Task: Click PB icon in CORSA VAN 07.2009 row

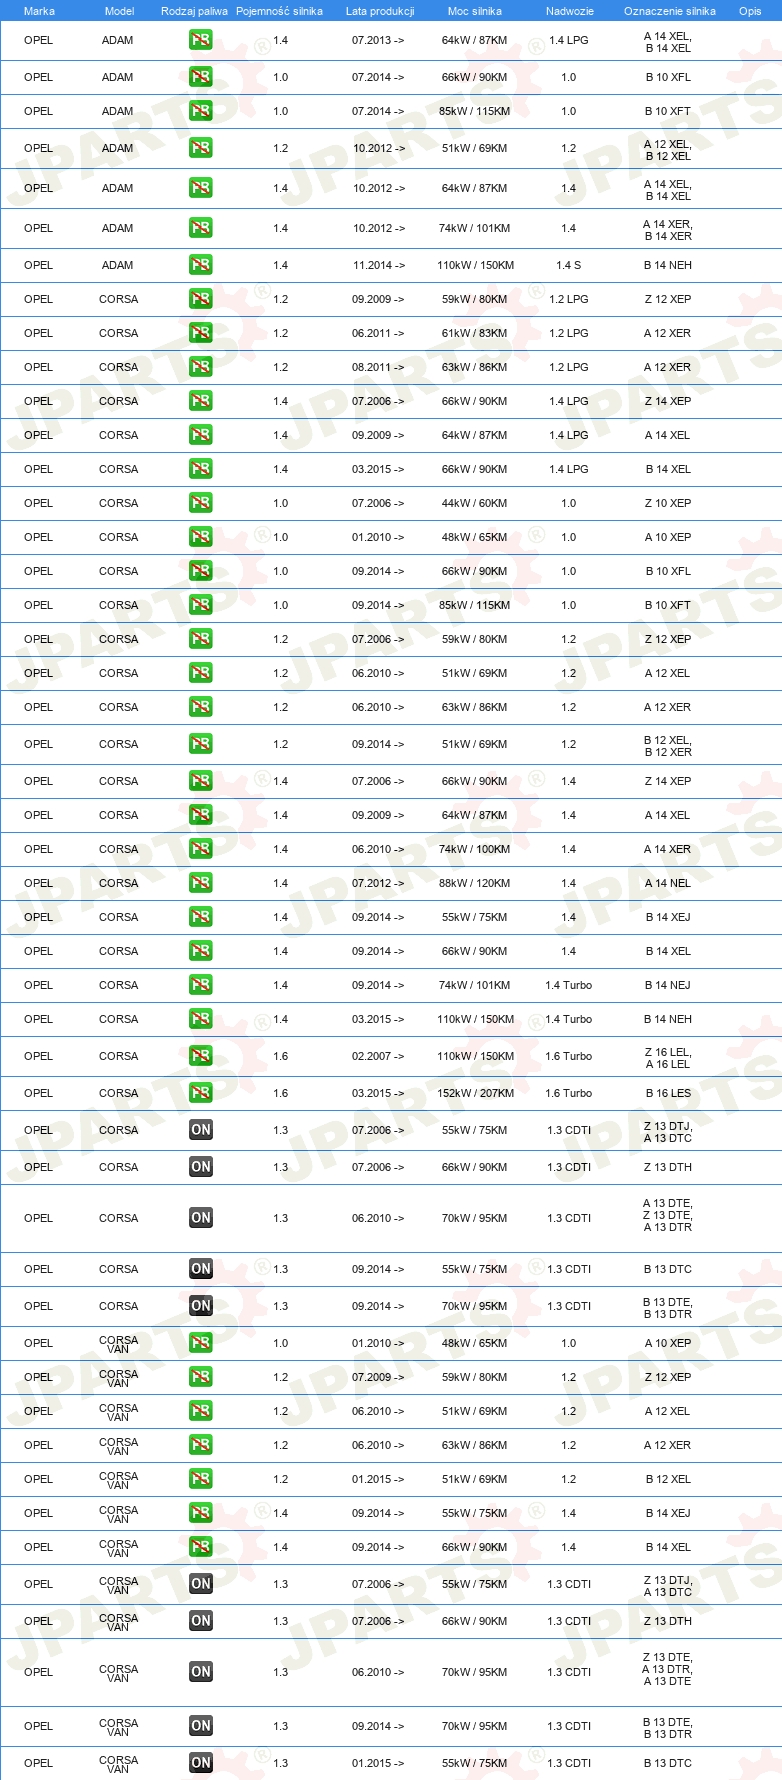Action: tap(201, 1377)
